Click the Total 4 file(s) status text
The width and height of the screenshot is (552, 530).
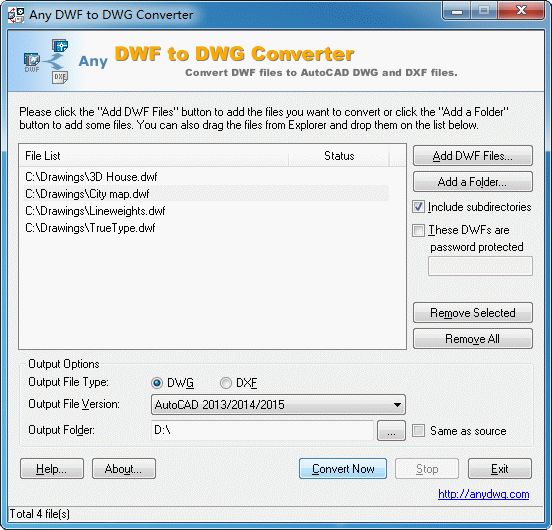pyautogui.click(x=39, y=514)
